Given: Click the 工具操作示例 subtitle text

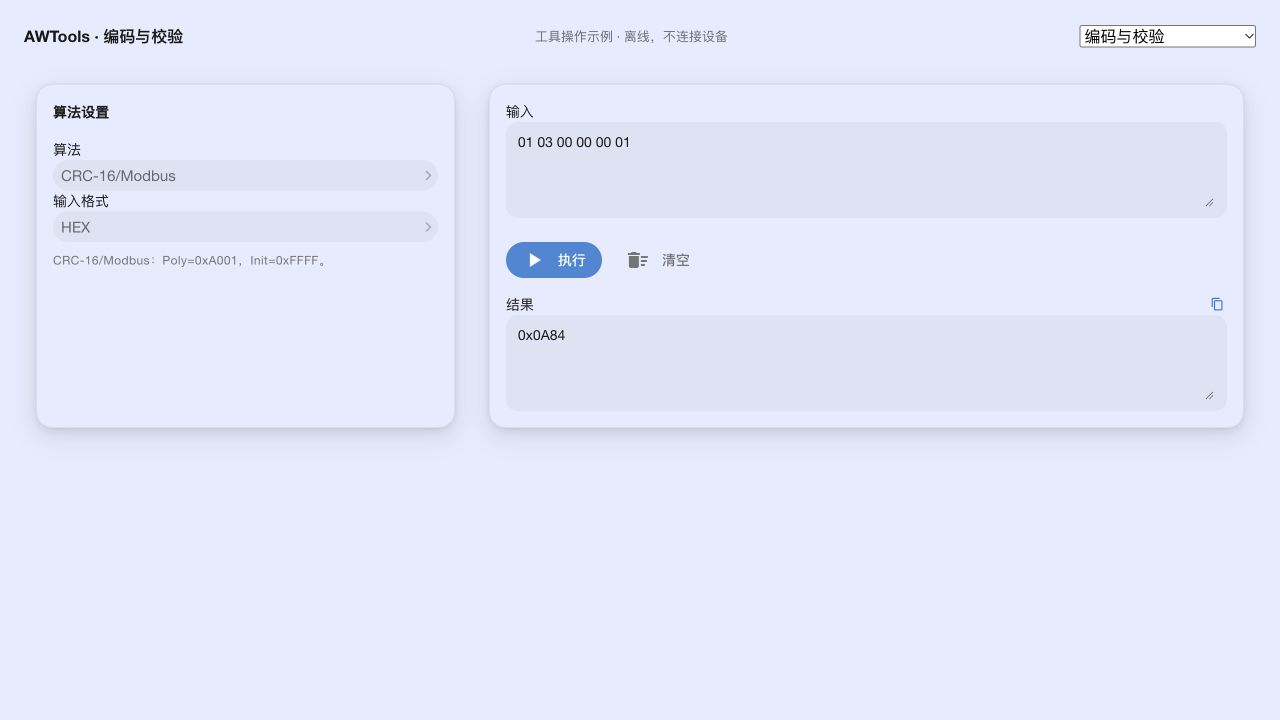Looking at the screenshot, I should pos(631,36).
